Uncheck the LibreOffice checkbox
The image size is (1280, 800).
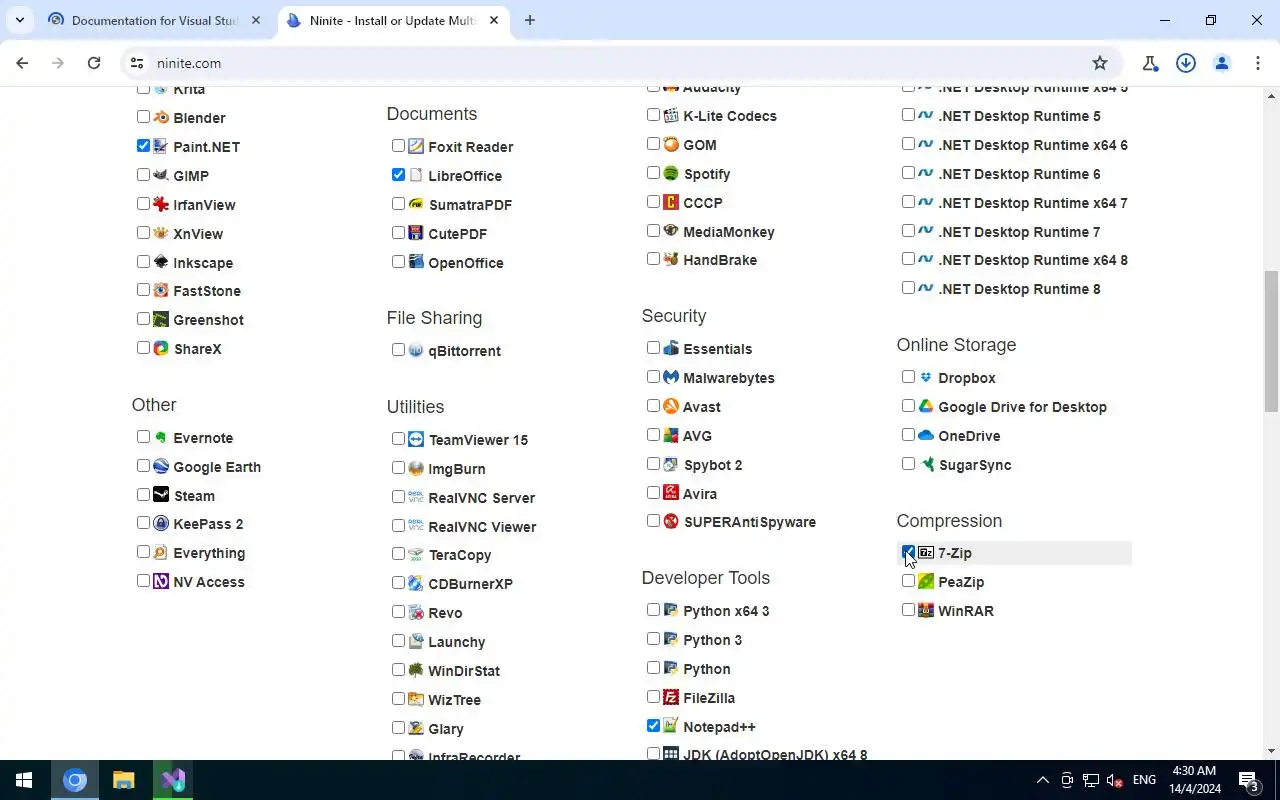tap(398, 175)
